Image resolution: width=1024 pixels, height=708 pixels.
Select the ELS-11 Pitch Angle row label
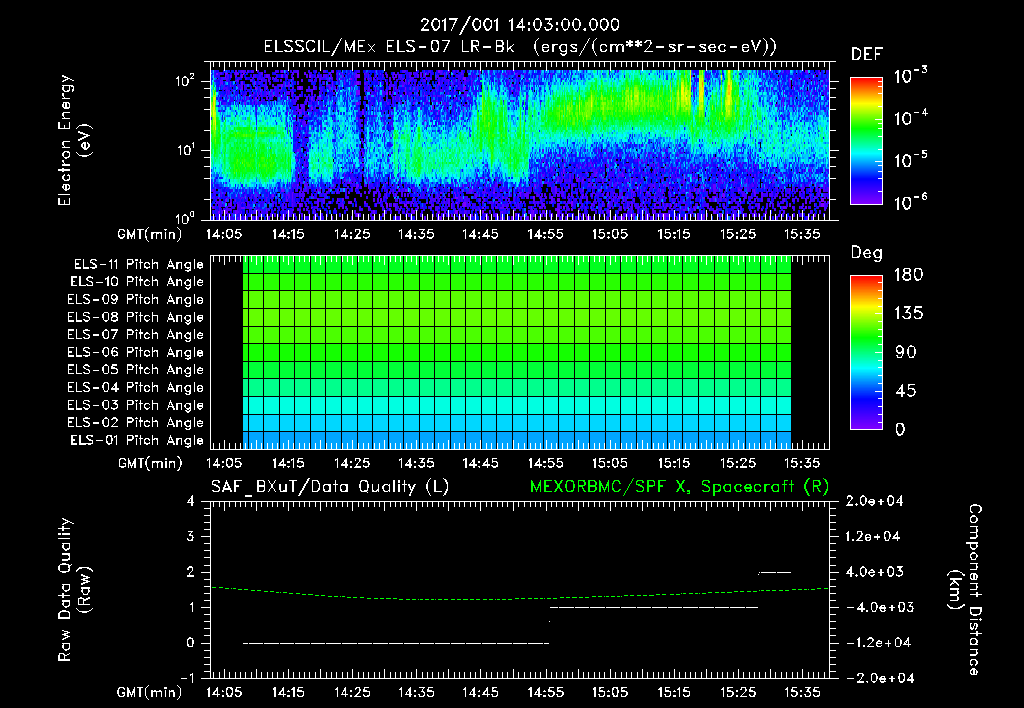(138, 265)
